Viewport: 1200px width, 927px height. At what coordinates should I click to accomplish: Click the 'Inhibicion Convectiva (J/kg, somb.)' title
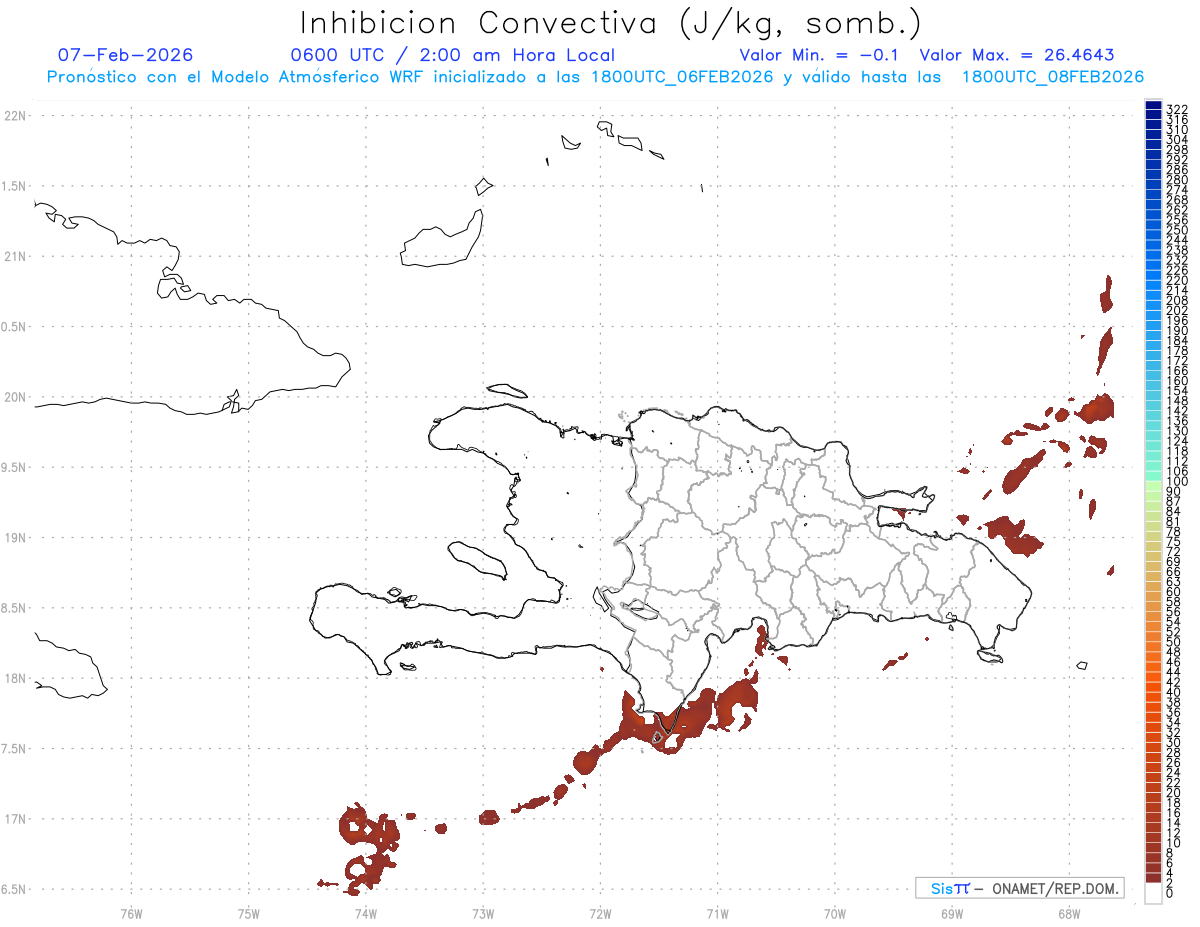[611, 24]
